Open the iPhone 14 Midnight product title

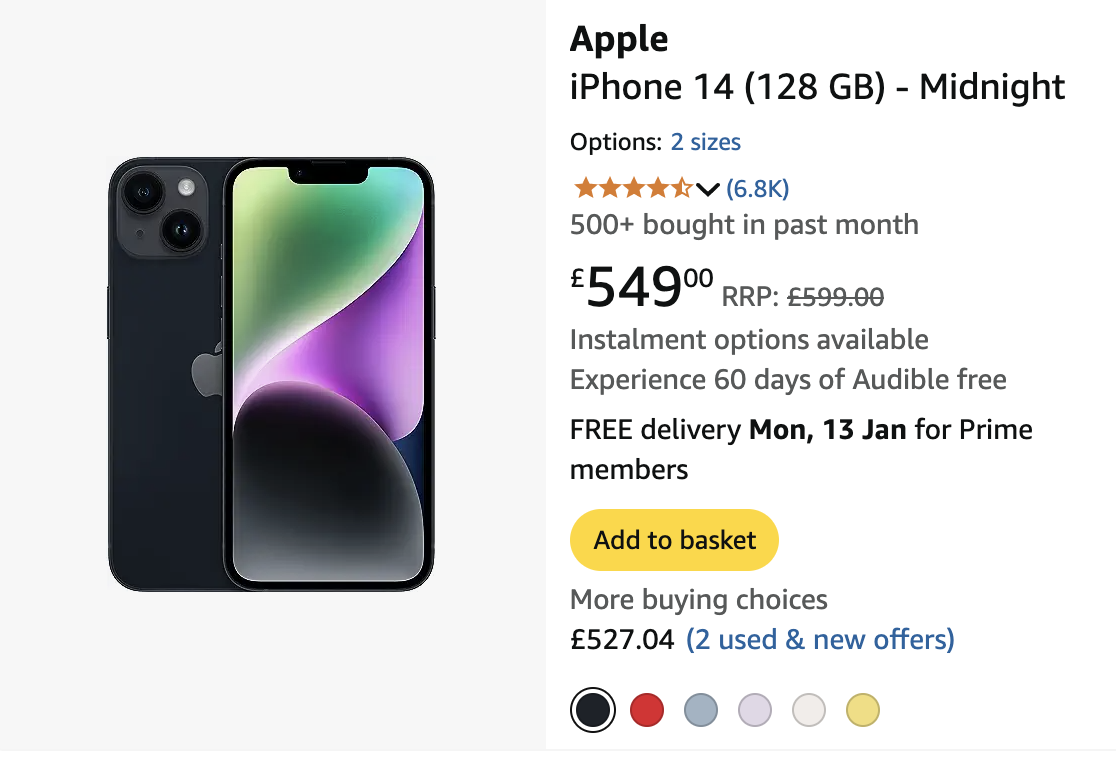click(817, 88)
